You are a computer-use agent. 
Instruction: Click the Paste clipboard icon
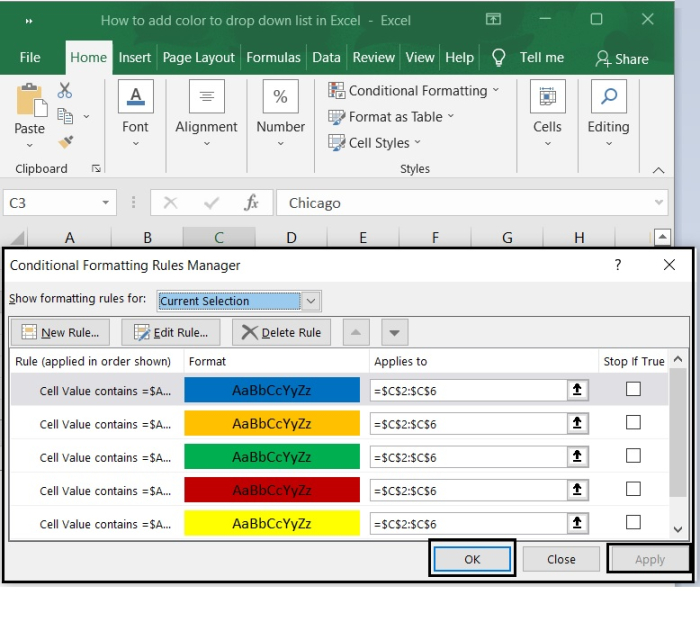pos(29,102)
